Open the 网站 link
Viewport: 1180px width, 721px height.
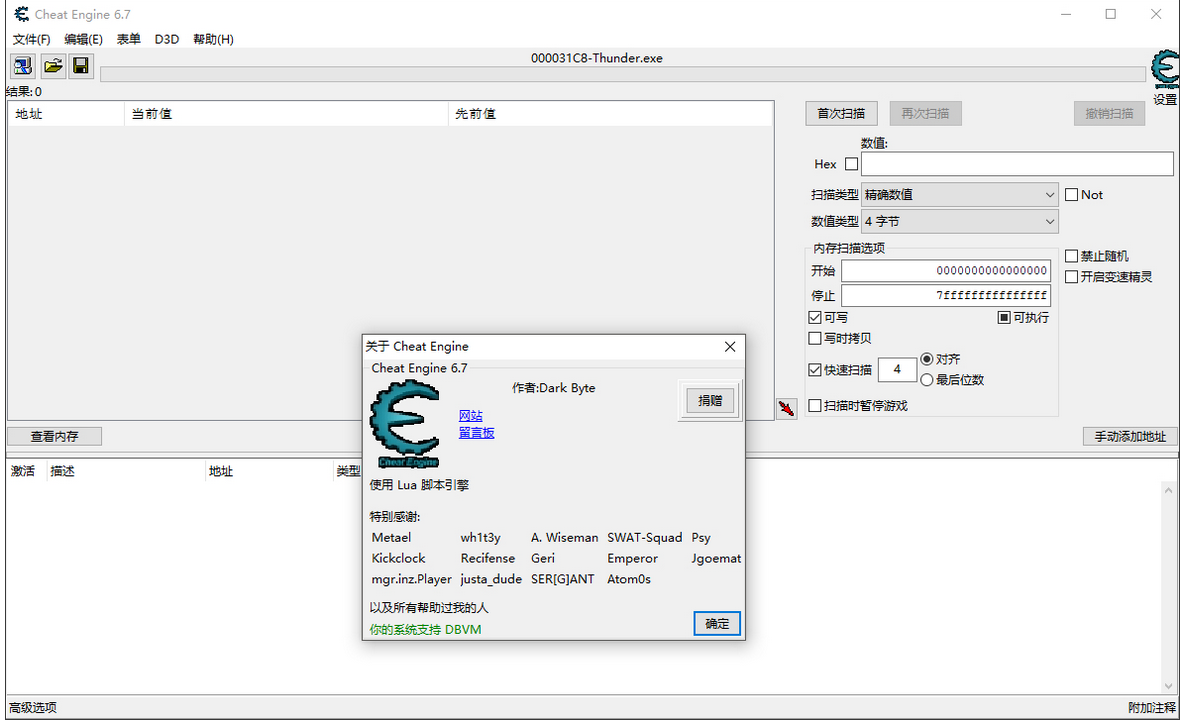click(471, 415)
